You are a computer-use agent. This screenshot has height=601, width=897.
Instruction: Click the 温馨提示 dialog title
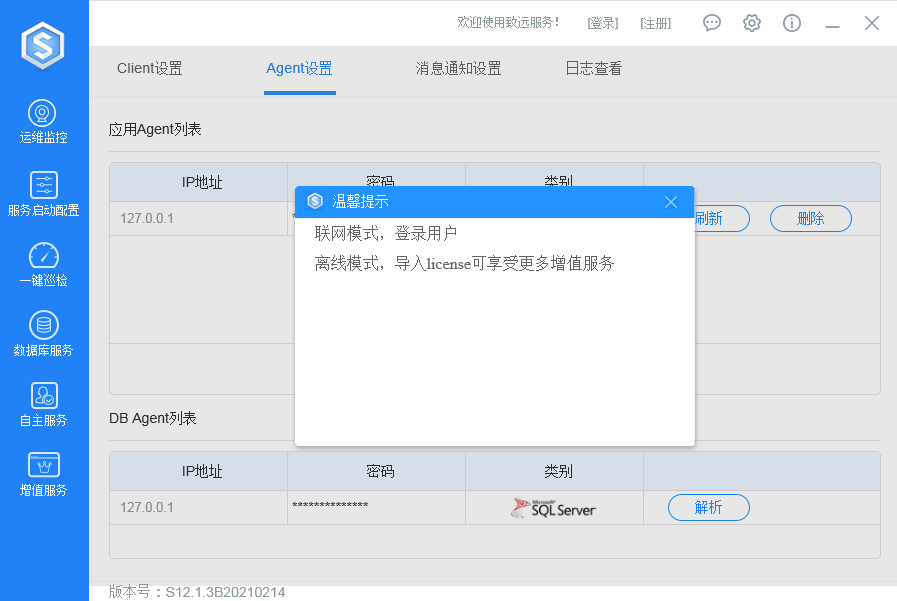click(x=360, y=201)
